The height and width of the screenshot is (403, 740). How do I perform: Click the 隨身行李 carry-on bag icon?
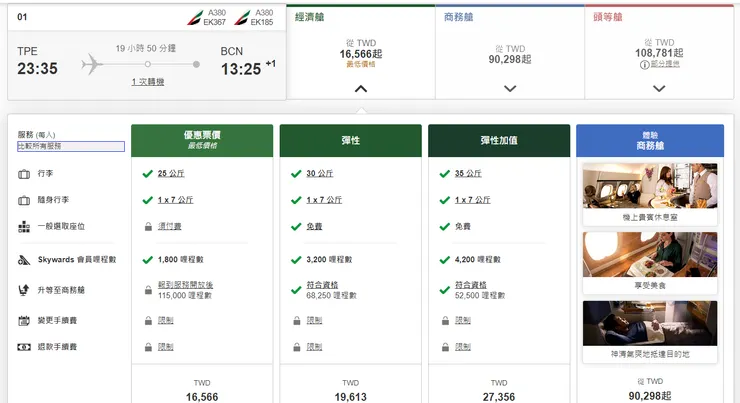click(23, 200)
